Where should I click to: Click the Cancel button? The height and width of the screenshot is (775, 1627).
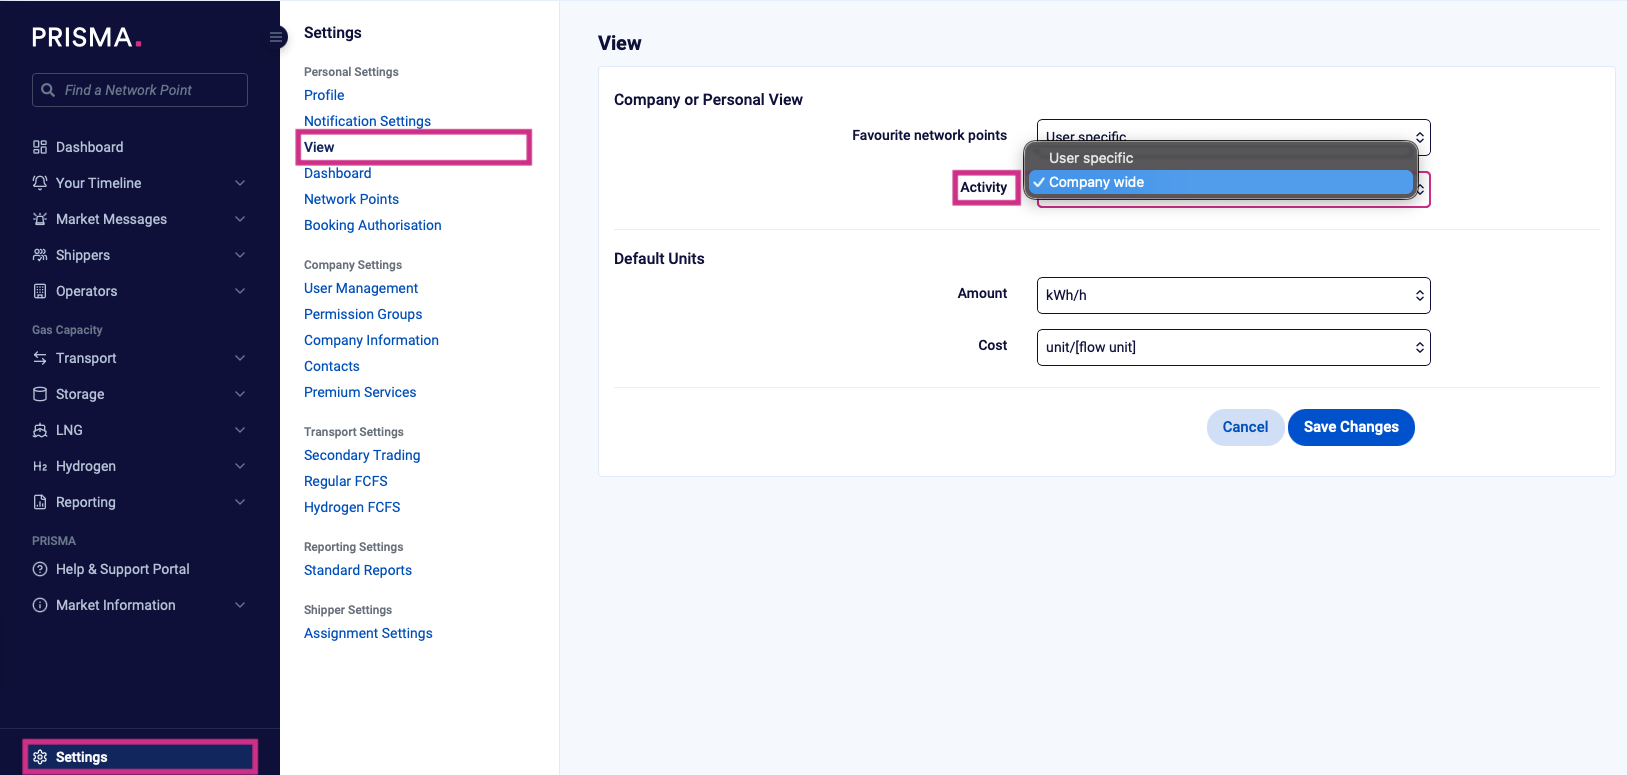pyautogui.click(x=1245, y=427)
